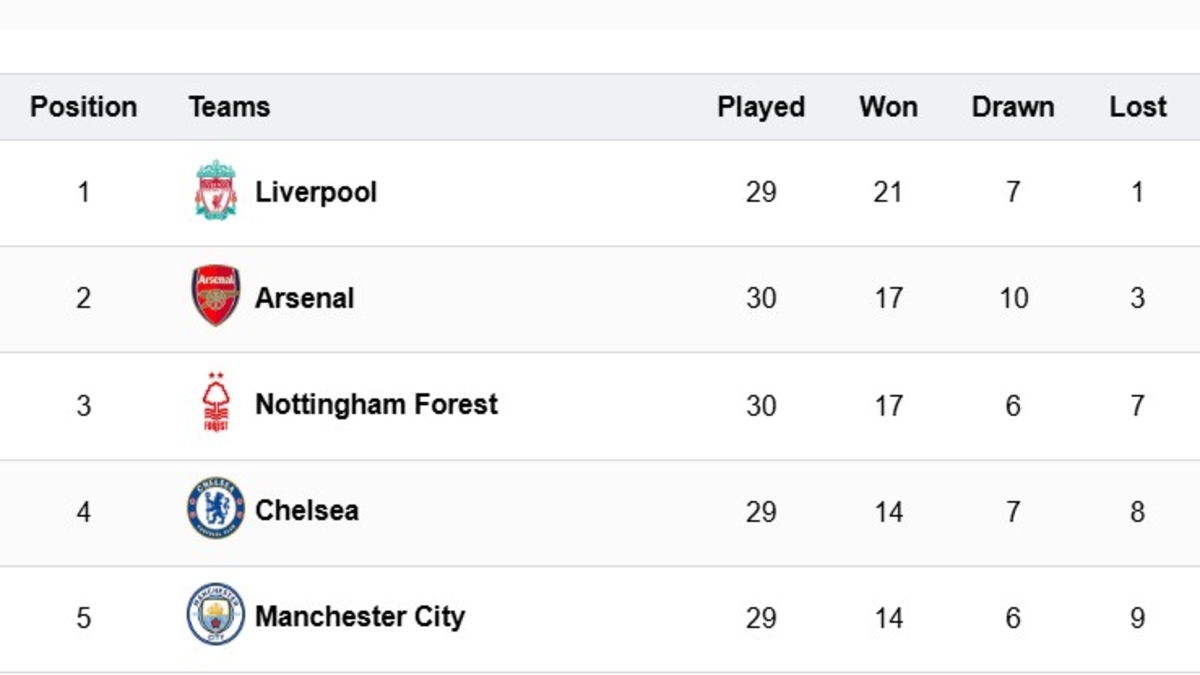The width and height of the screenshot is (1200, 675).
Task: Click the Manchester City crest
Action: [x=215, y=615]
